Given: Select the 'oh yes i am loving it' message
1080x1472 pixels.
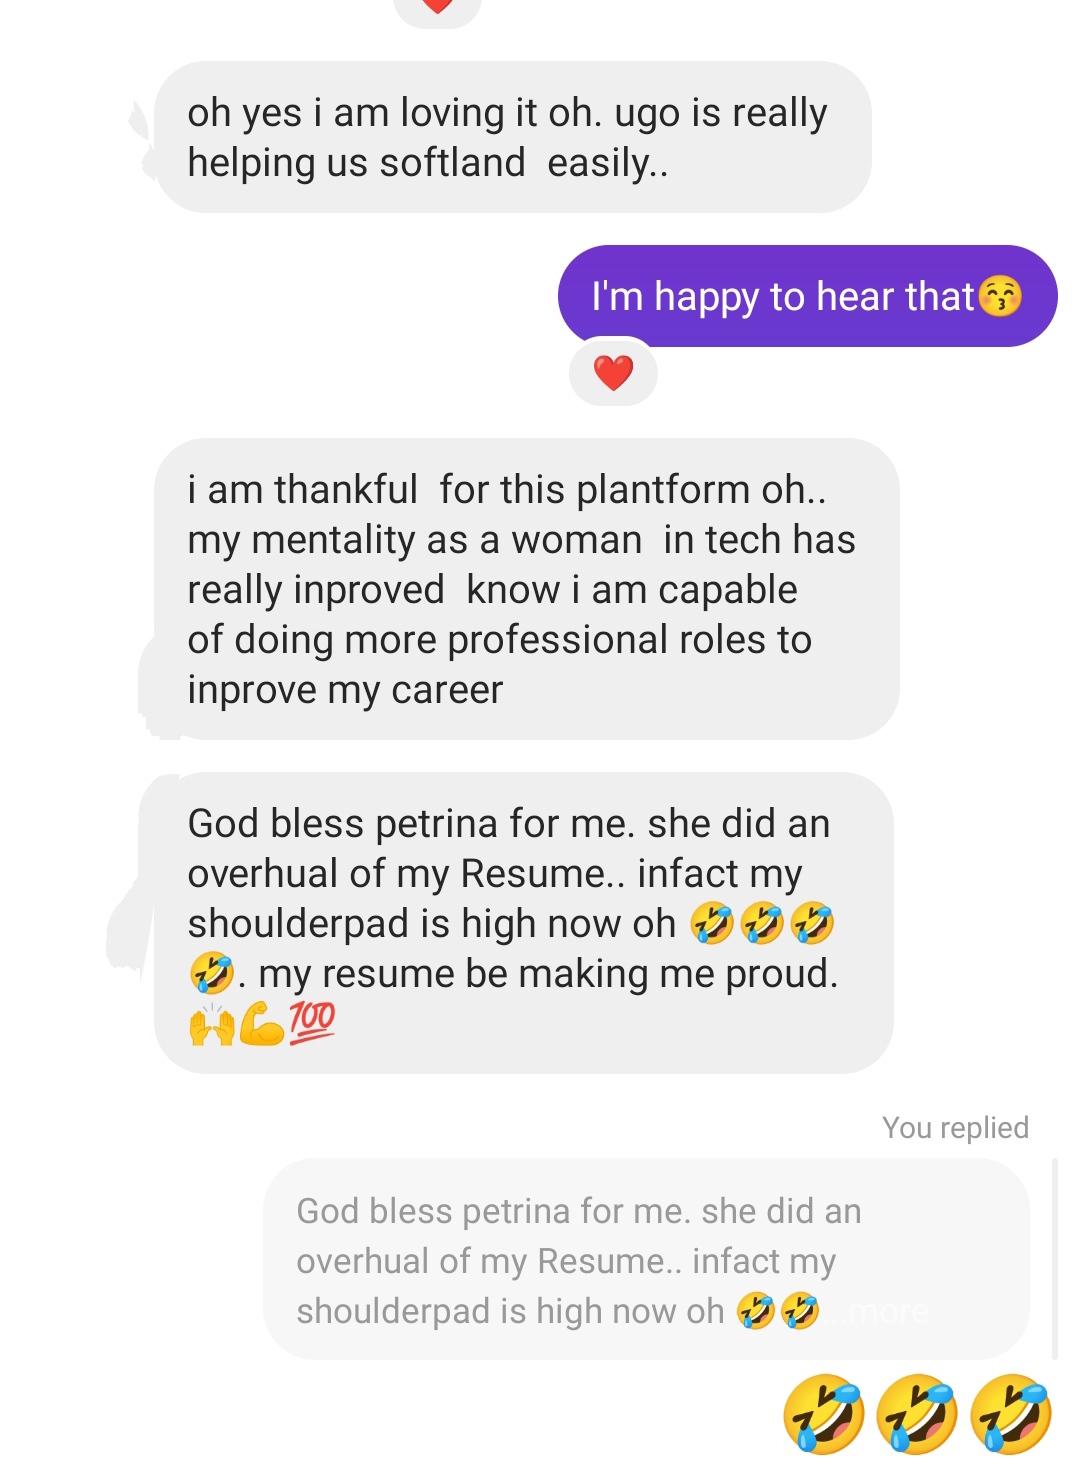Looking at the screenshot, I should (x=513, y=137).
